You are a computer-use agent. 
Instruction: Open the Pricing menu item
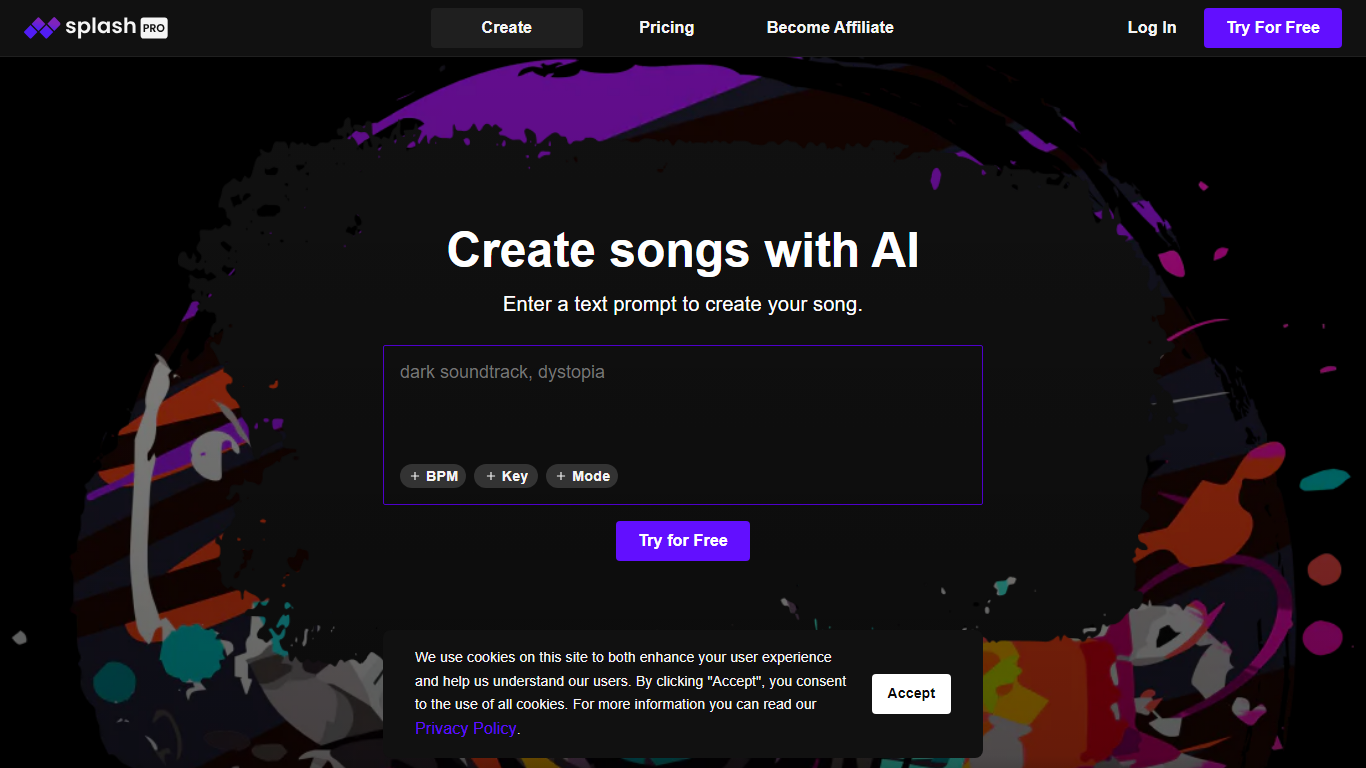pyautogui.click(x=666, y=28)
